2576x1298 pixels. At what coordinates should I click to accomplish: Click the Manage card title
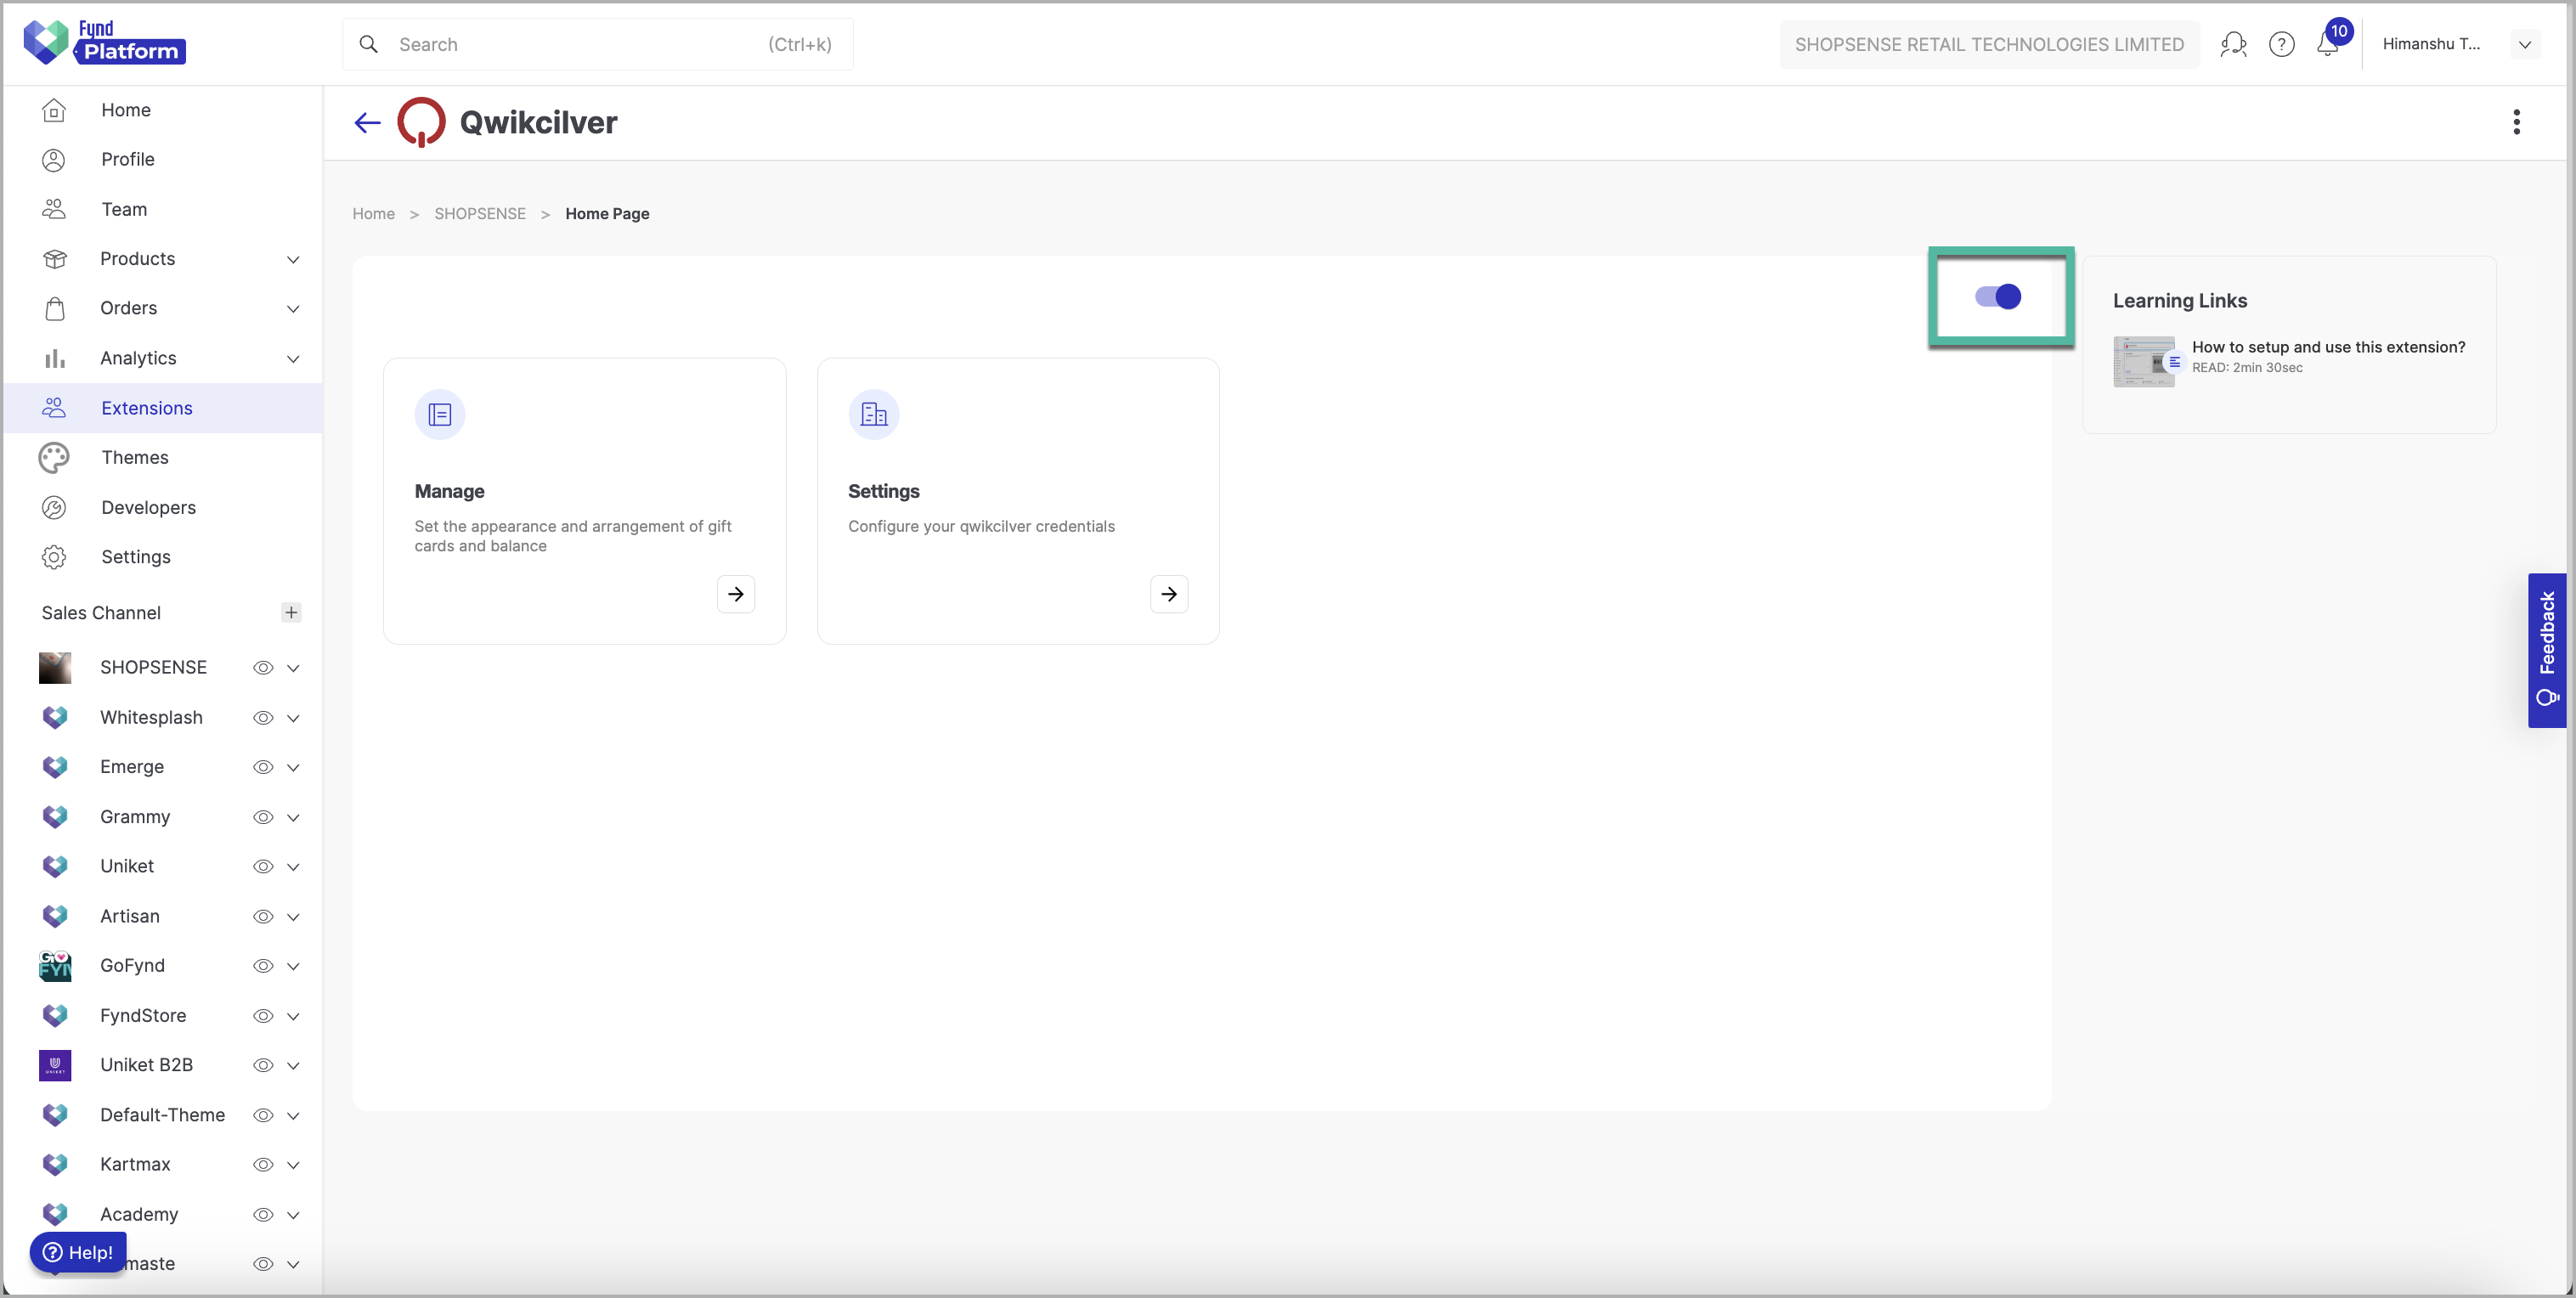[x=449, y=491]
